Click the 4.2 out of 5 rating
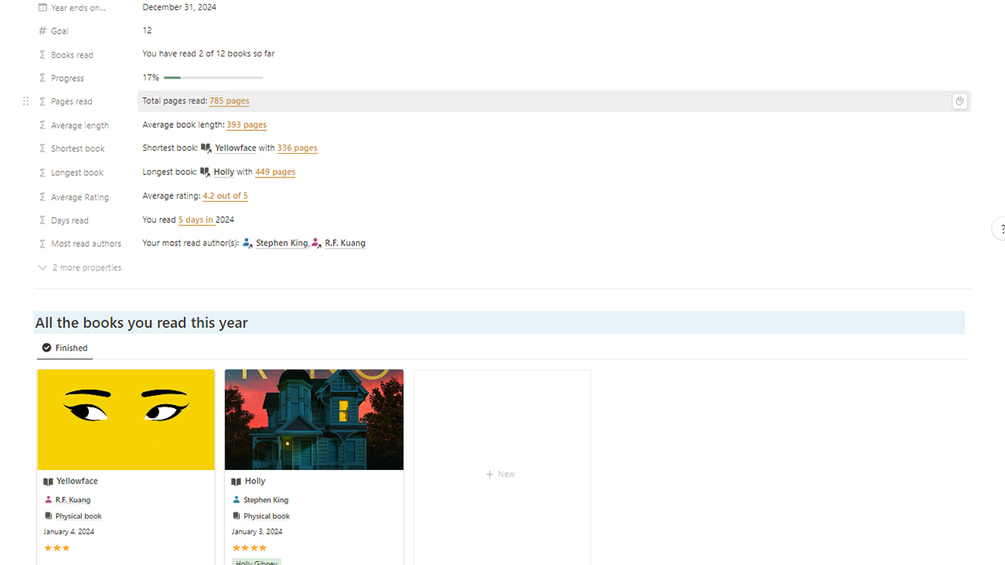 (225, 196)
